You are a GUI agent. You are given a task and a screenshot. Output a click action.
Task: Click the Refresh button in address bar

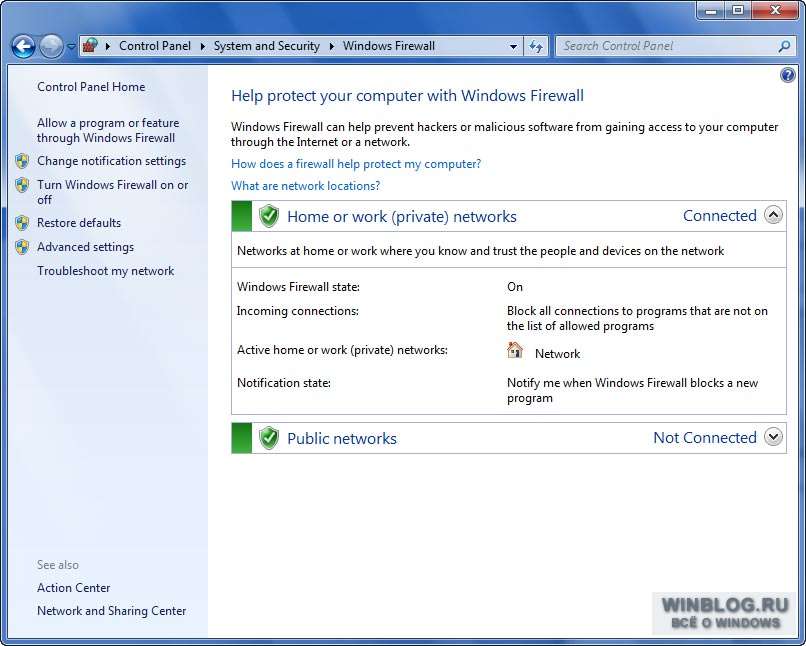(x=536, y=47)
